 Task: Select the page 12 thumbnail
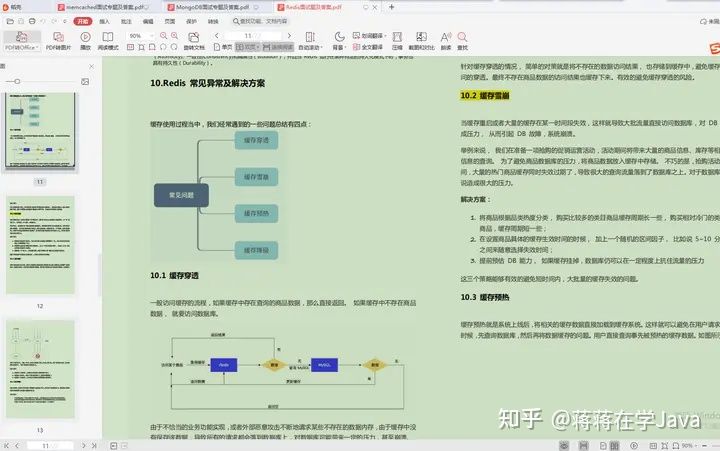point(40,245)
